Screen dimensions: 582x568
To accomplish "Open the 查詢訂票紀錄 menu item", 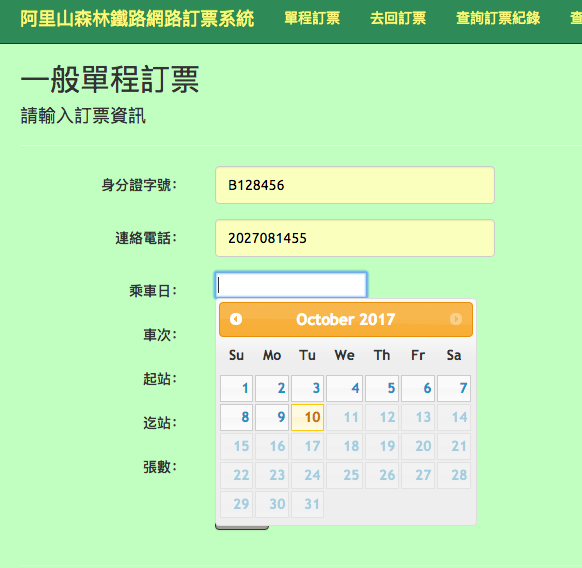I will coord(498,18).
